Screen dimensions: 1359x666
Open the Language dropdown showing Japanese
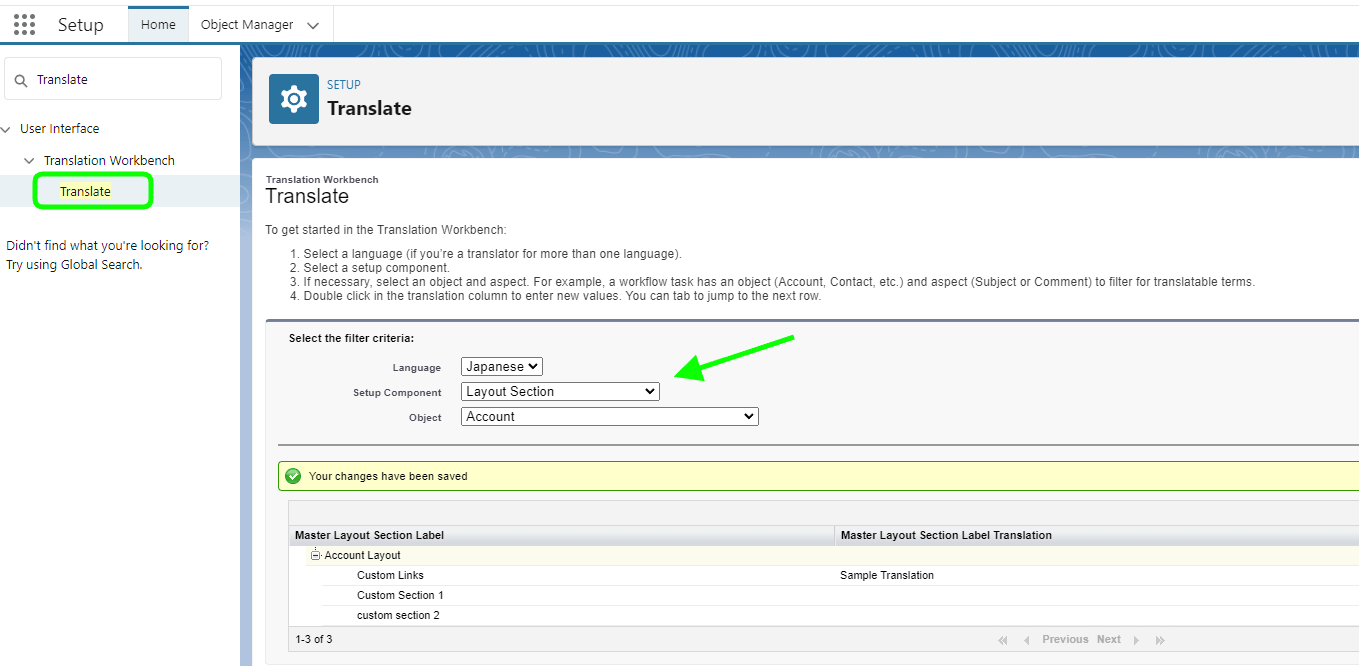[x=501, y=366]
